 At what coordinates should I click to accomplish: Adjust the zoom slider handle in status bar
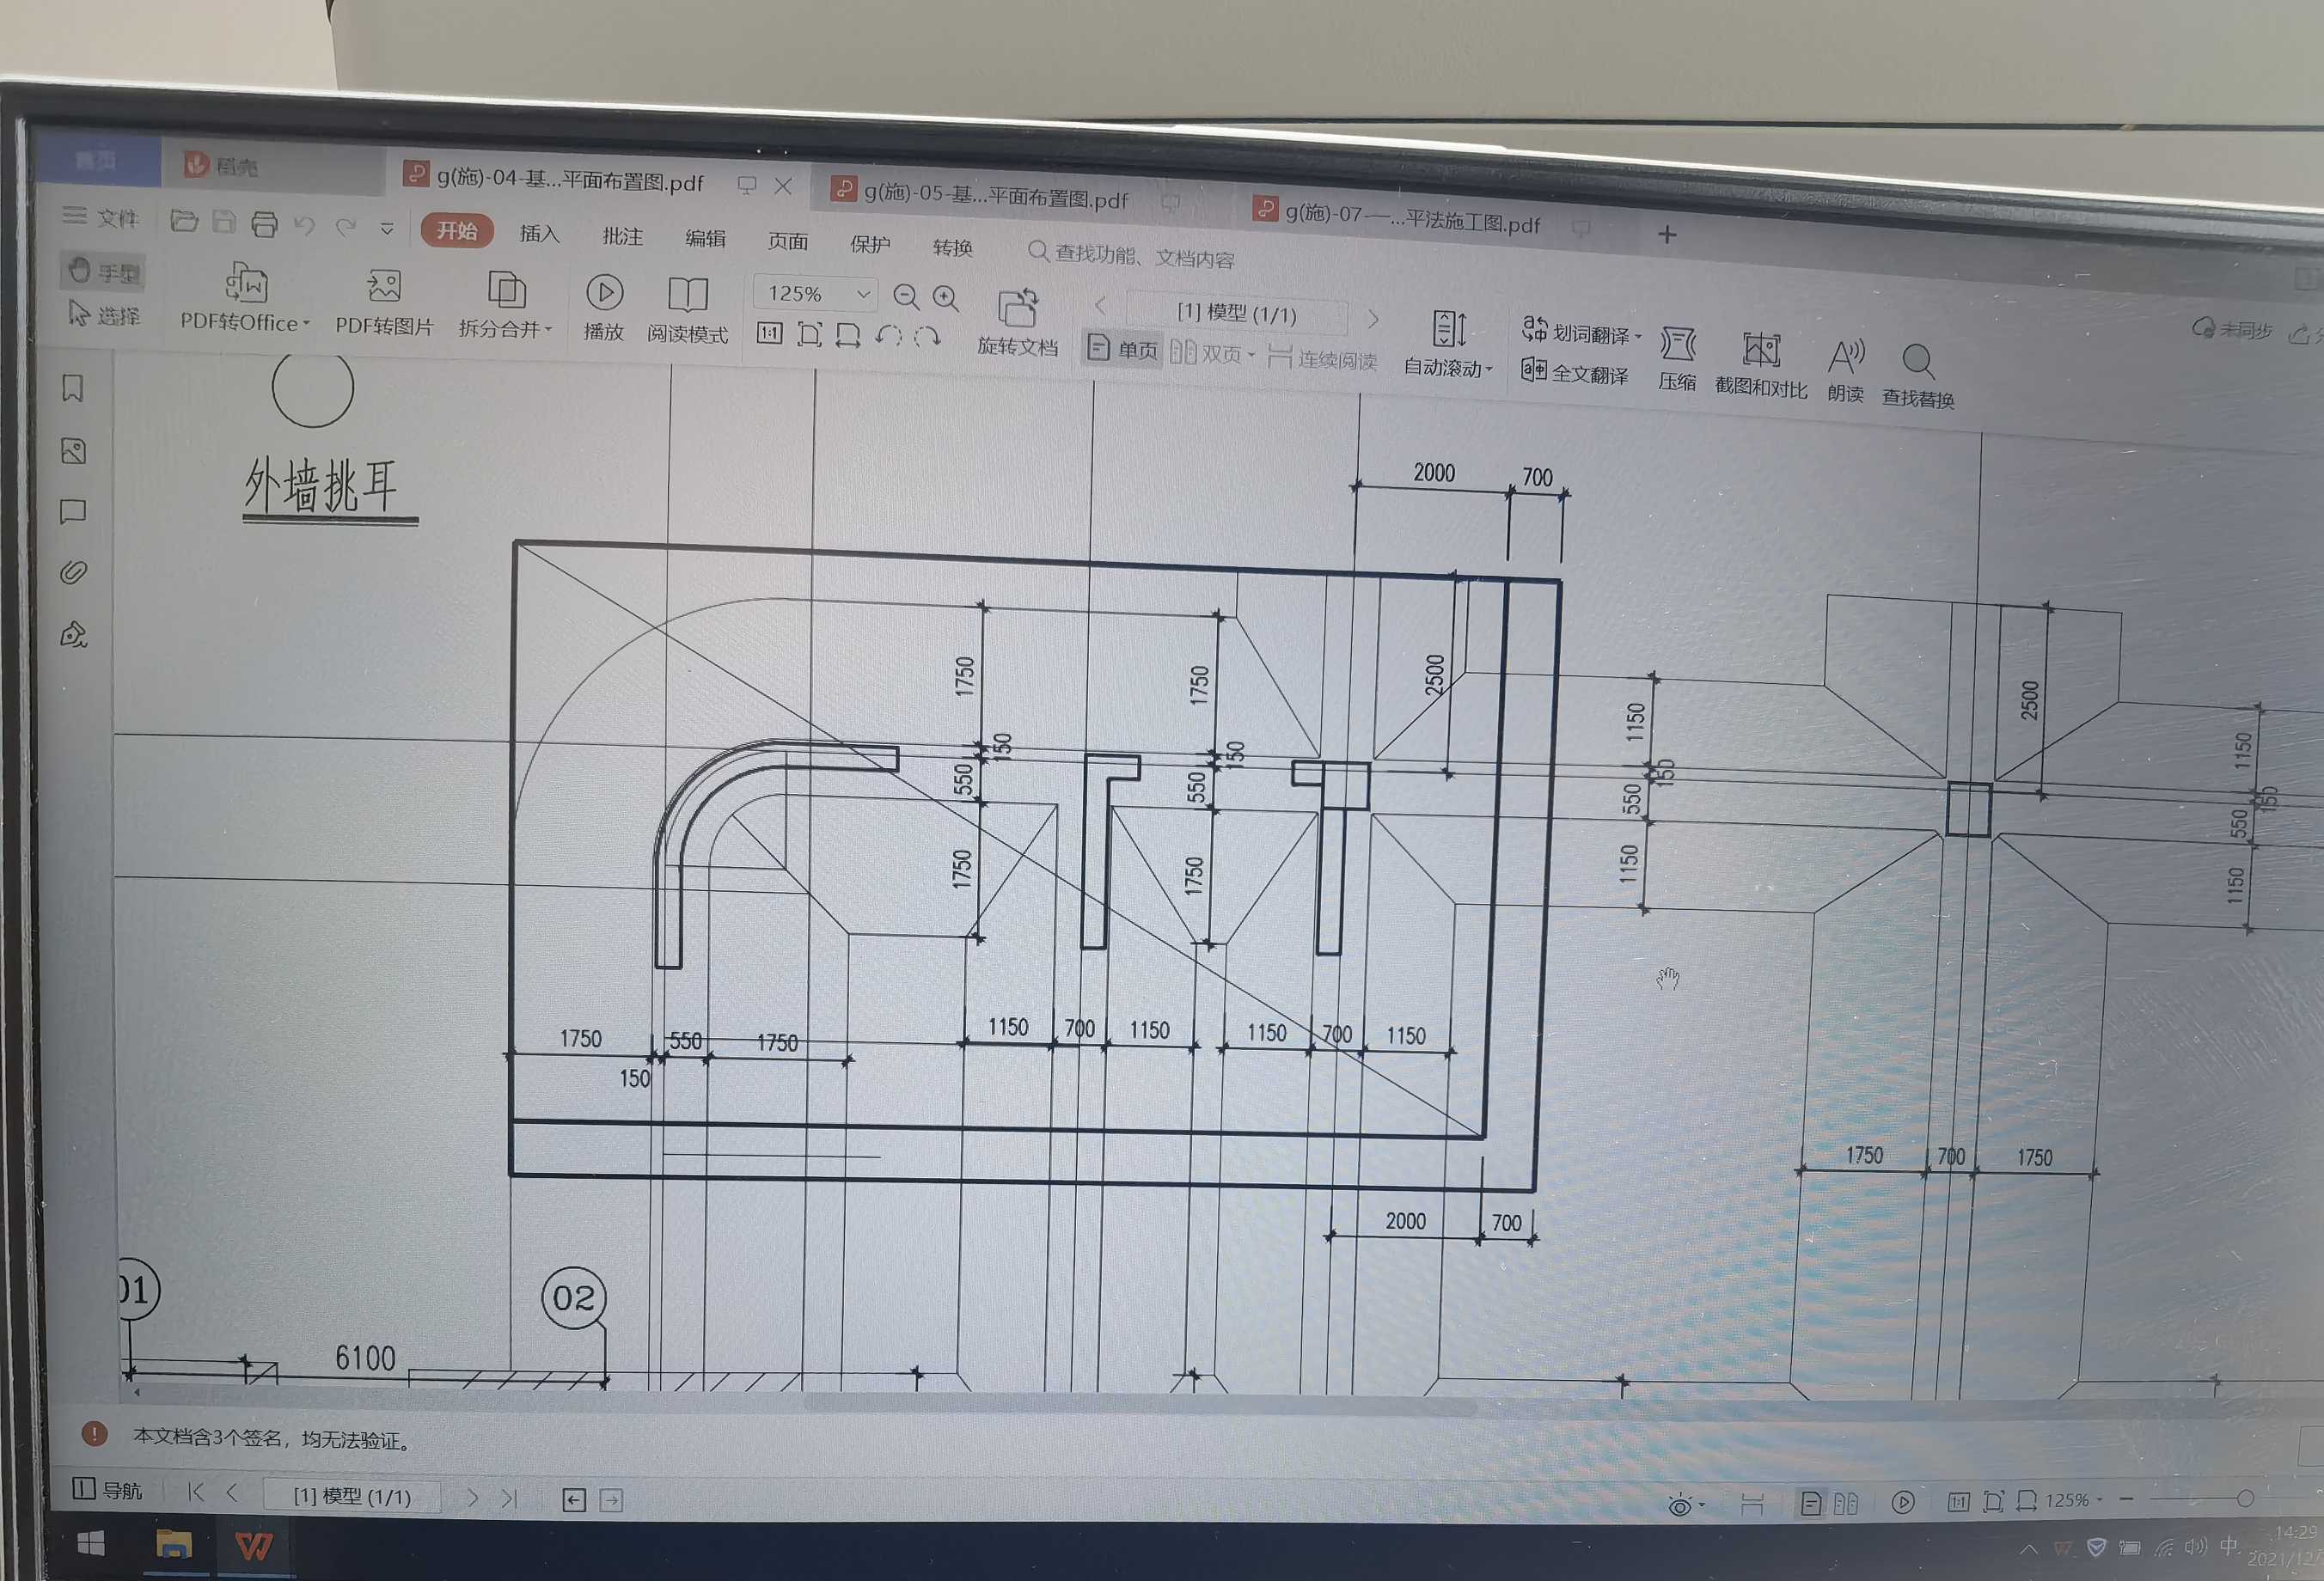2245,1498
